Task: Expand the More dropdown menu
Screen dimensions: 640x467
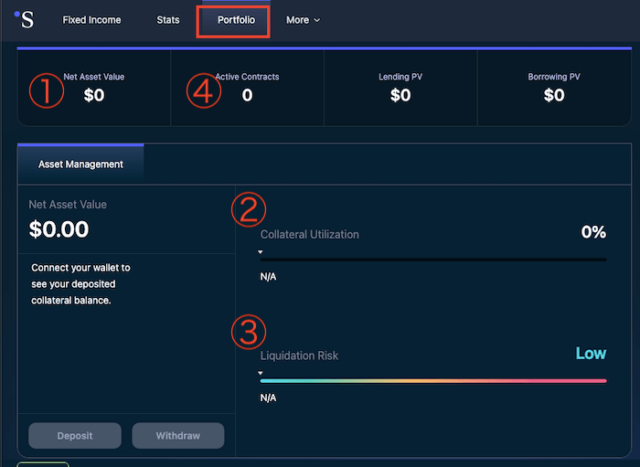Action: (x=302, y=20)
